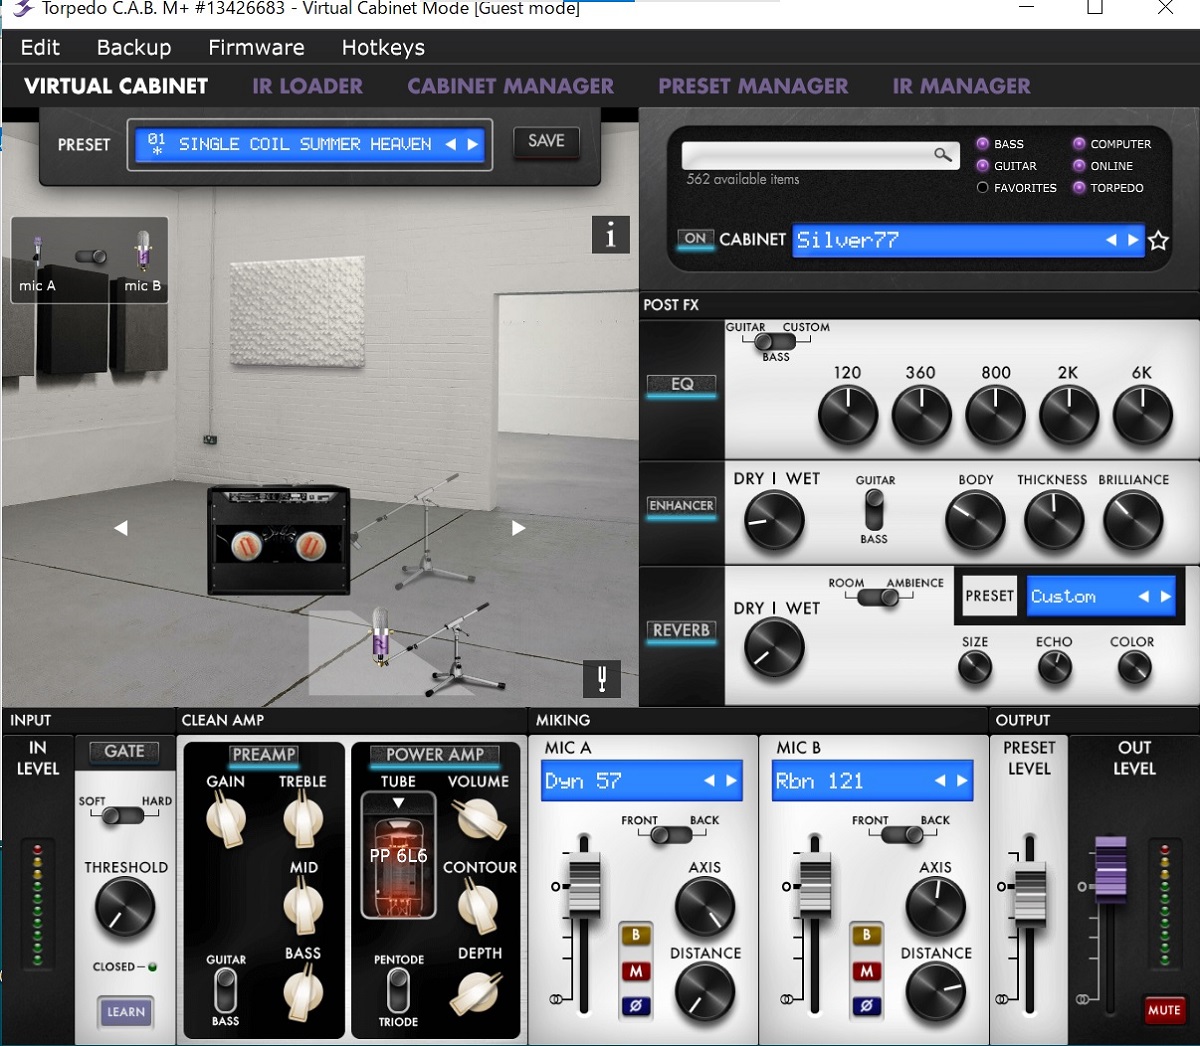This screenshot has height=1046, width=1200.
Task: Click the Enhancer BODY knob
Action: pyautogui.click(x=975, y=521)
